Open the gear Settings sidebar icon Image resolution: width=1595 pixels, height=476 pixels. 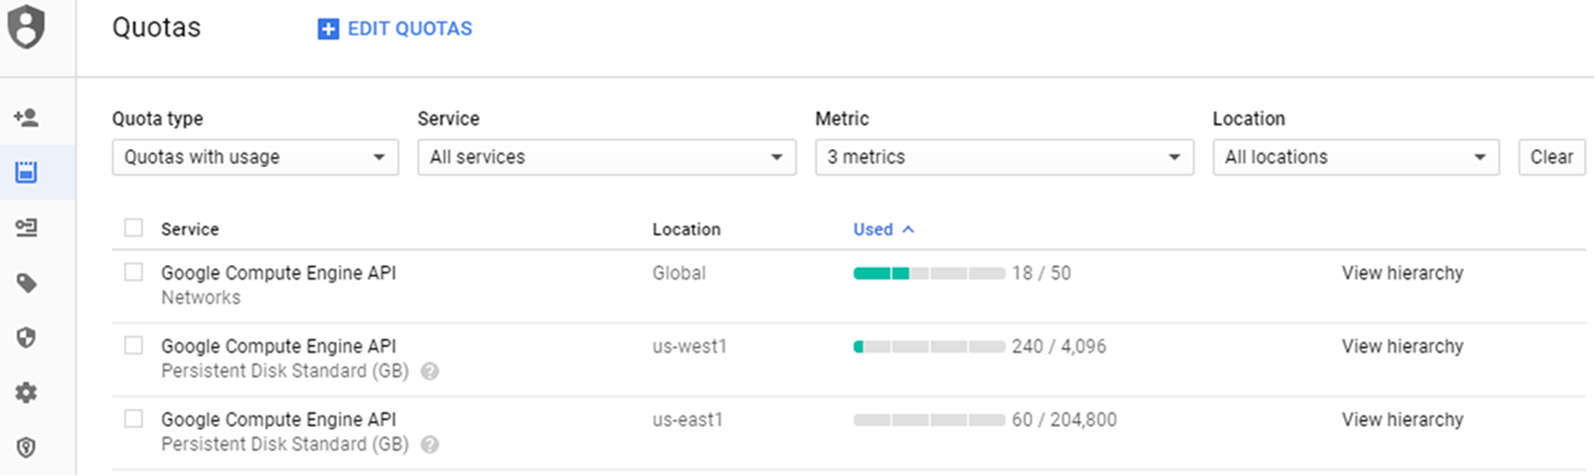click(26, 392)
